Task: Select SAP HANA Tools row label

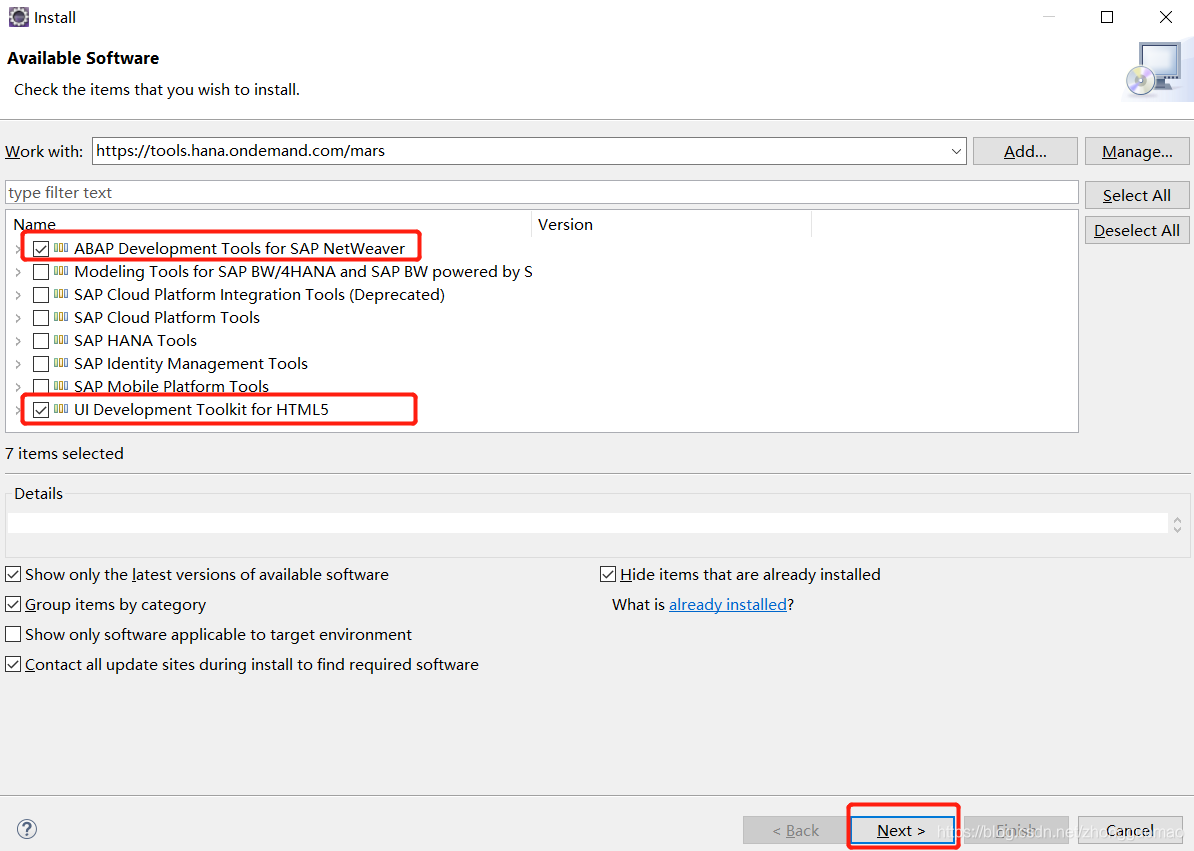Action: tap(136, 340)
